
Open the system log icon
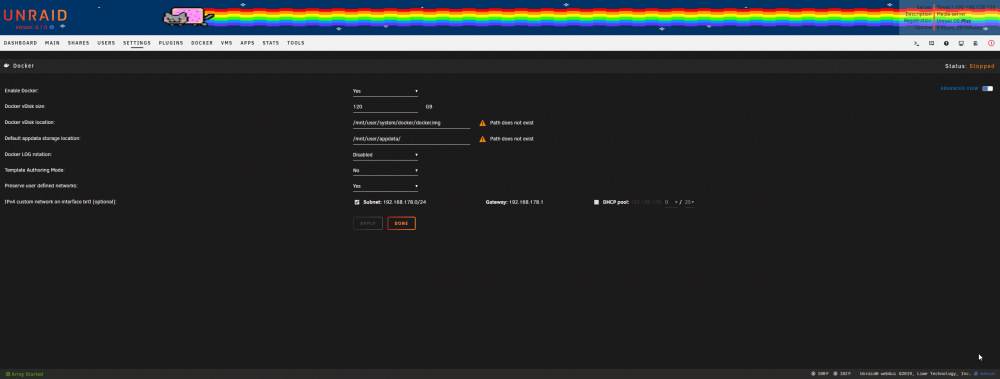[x=976, y=43]
